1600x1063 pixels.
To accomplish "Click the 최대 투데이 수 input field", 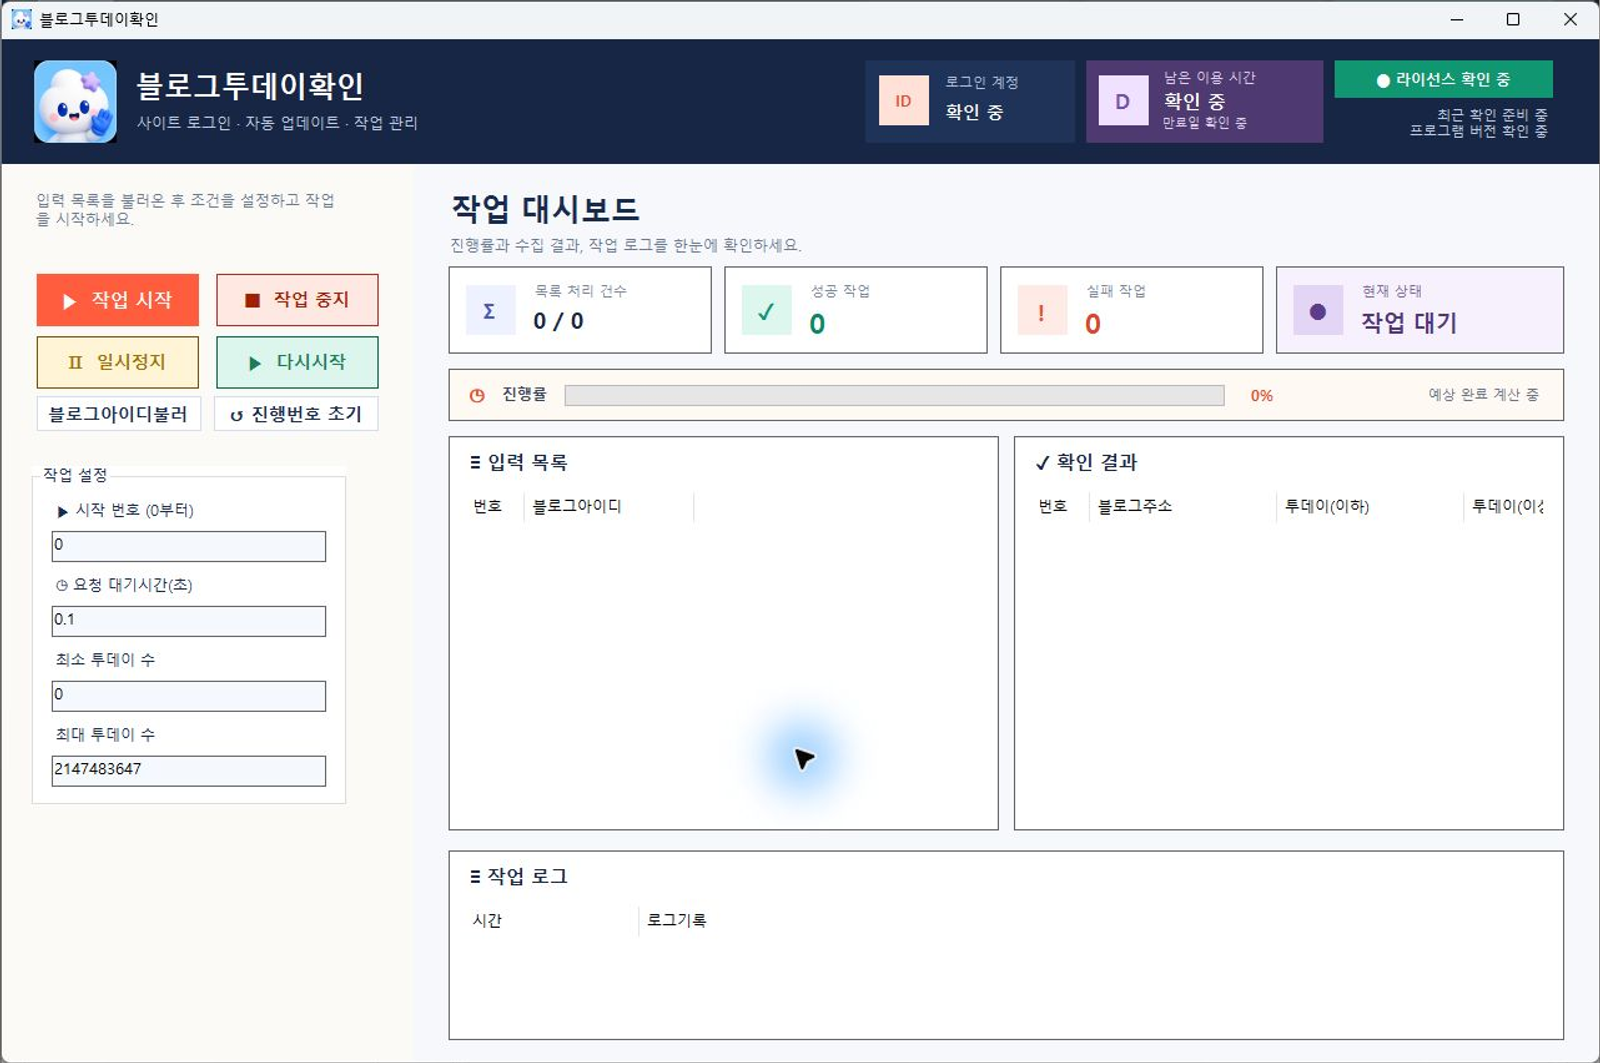I will tap(189, 771).
